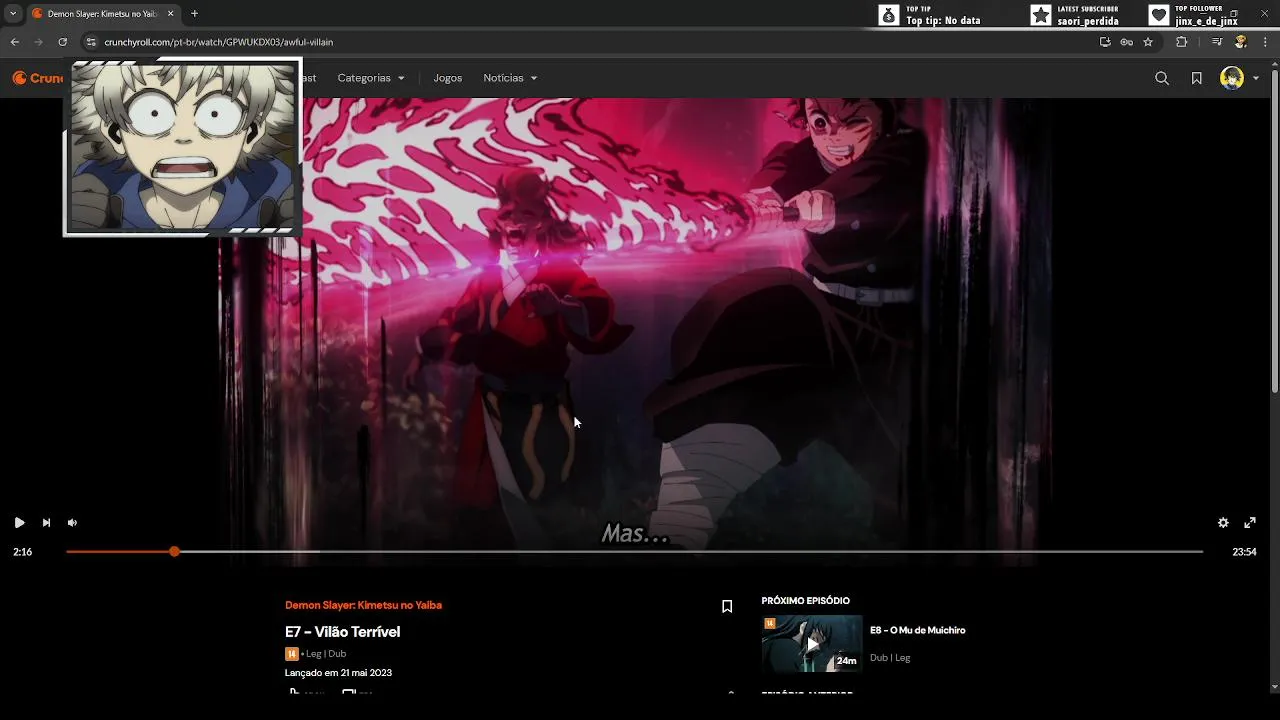Open E8 – O Mu de Muichiro title
The image size is (1280, 720).
pos(917,630)
